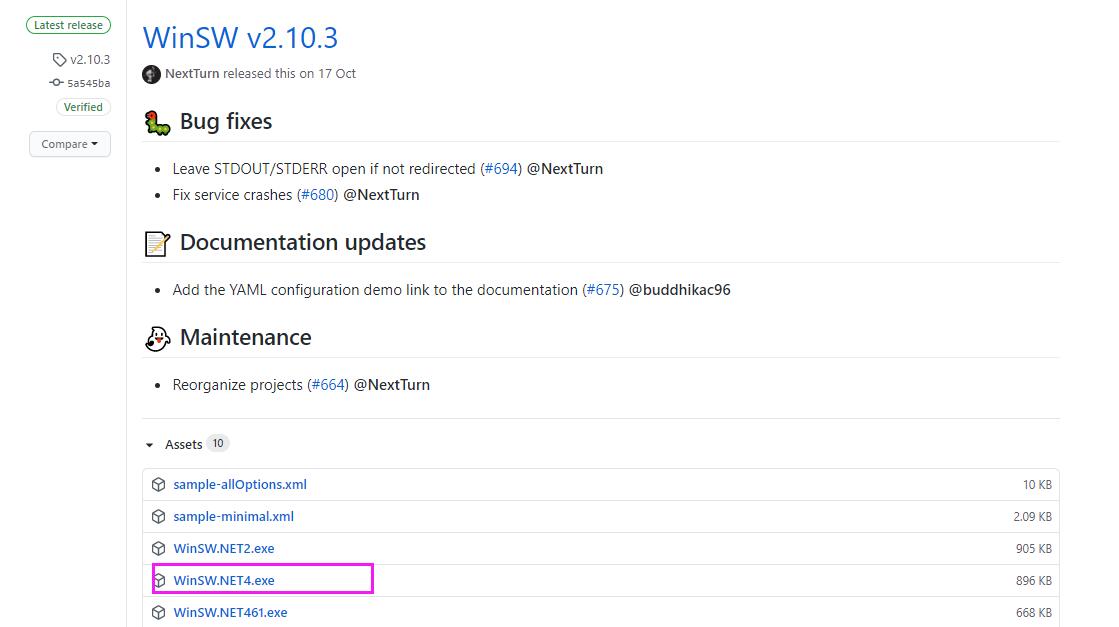Open pull request #675 link

pos(603,290)
